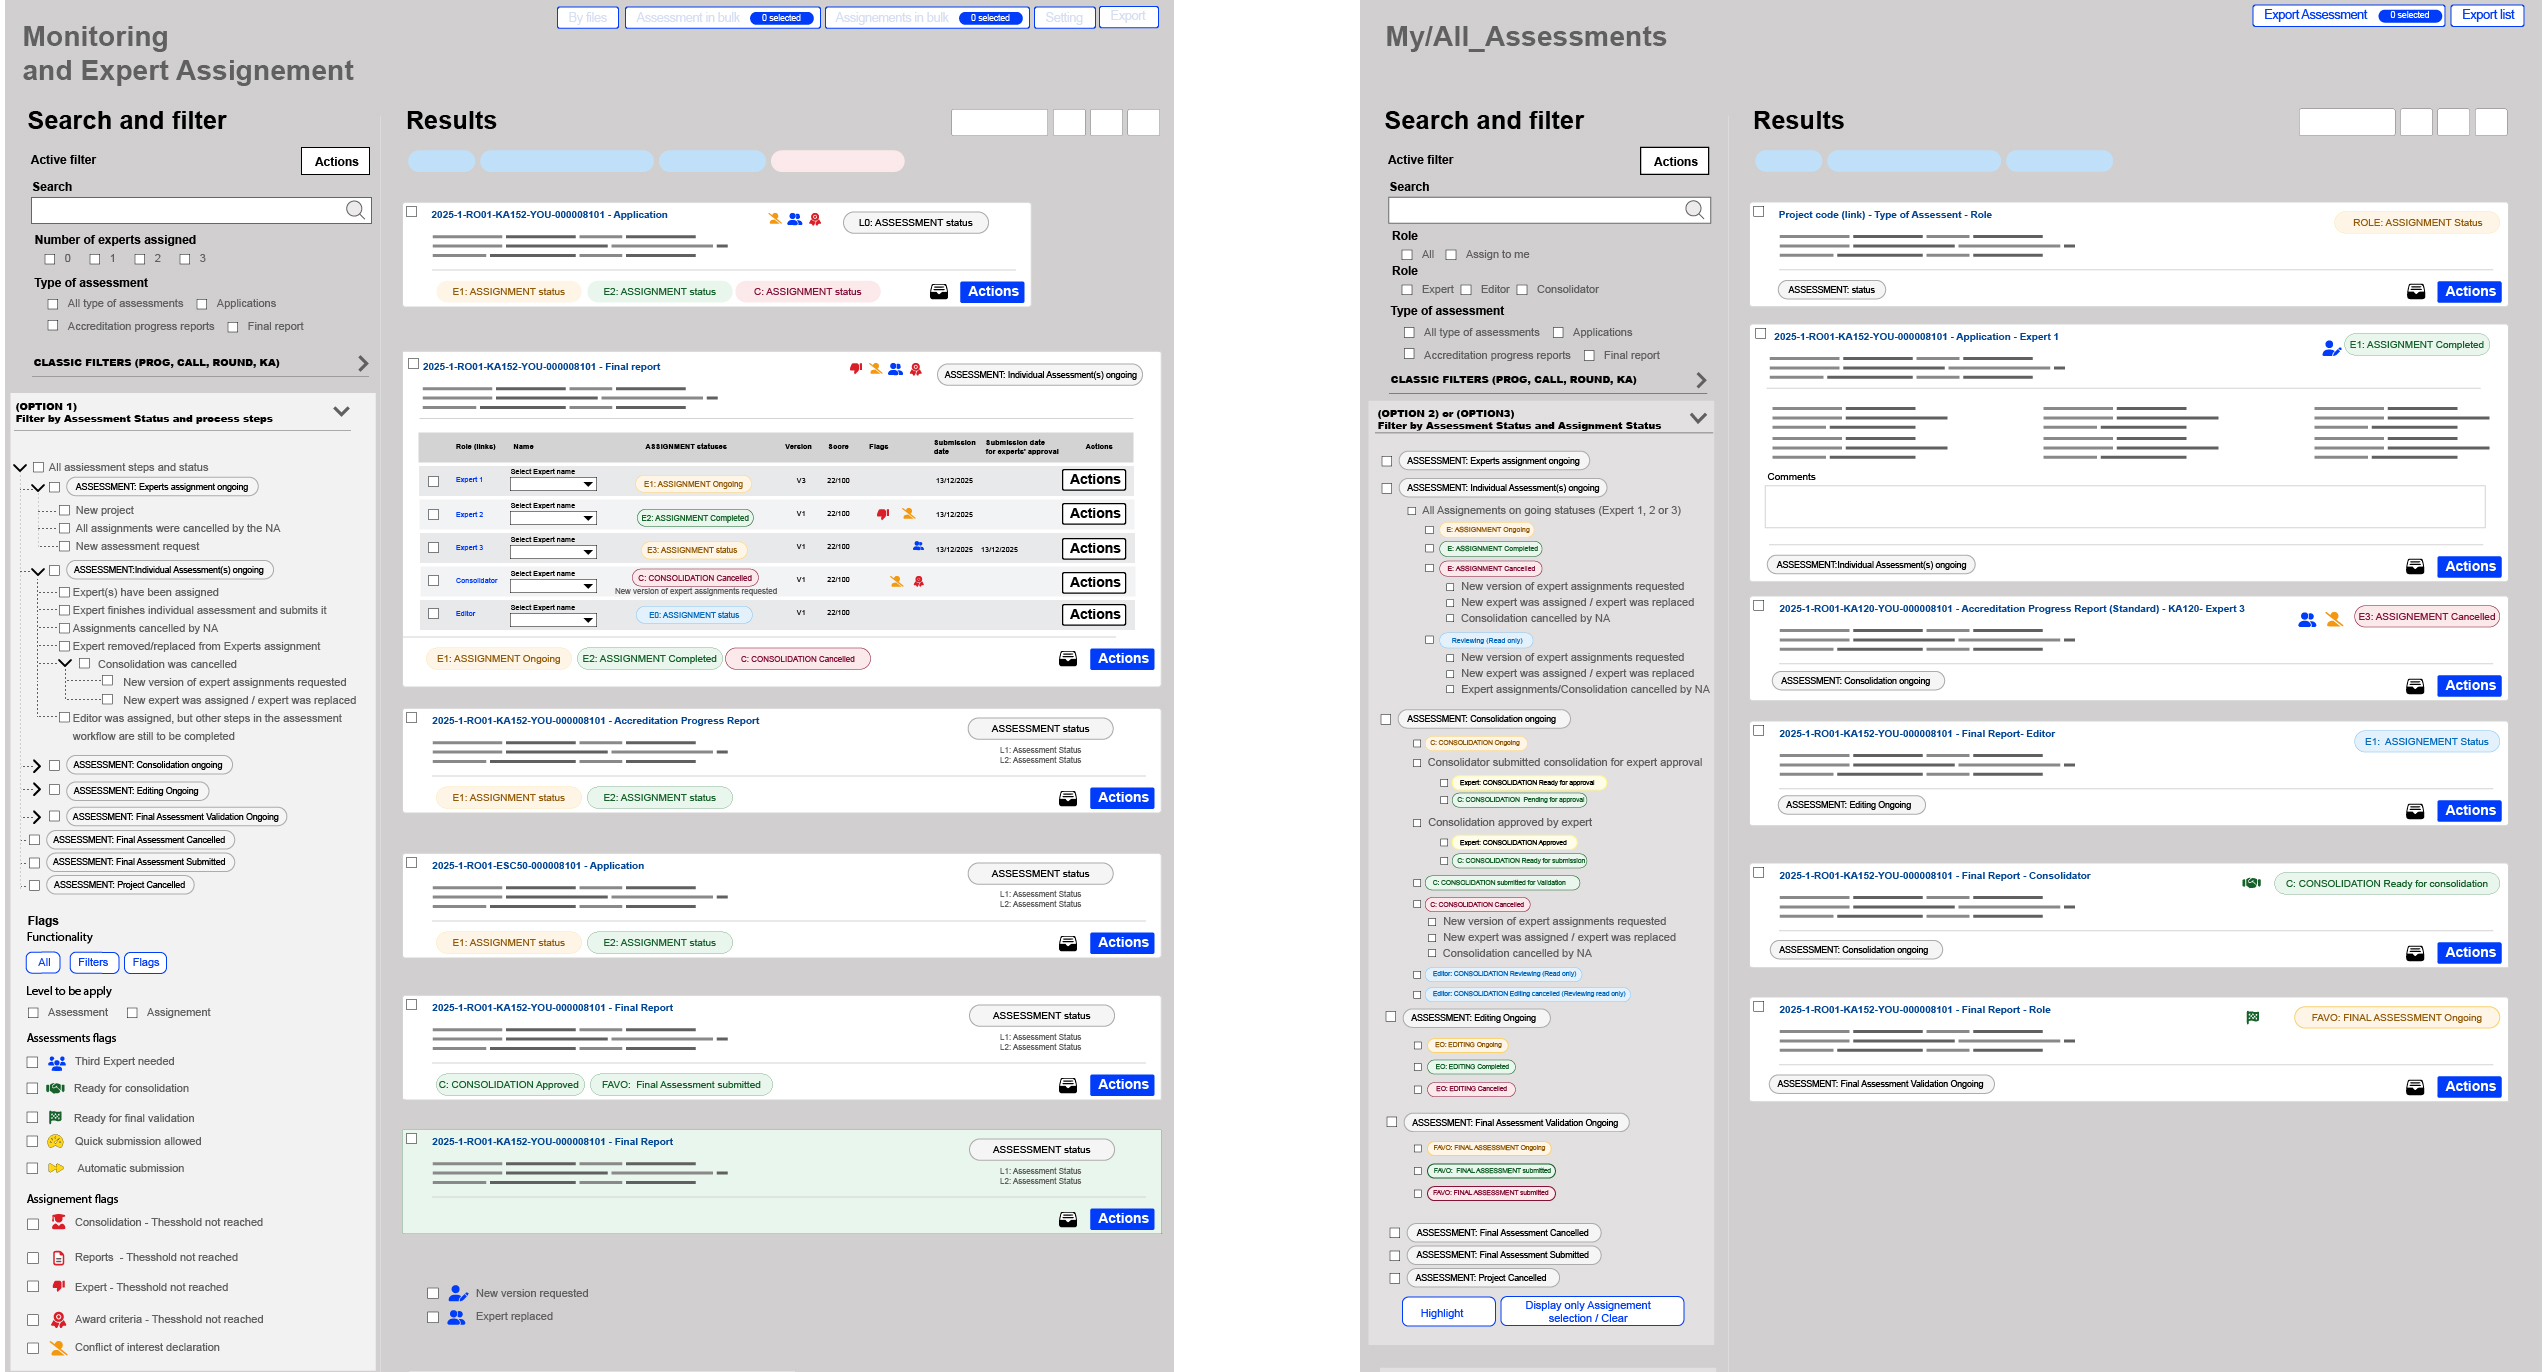
Task: Click handshake icon on Final Report Consolidator card
Action: pos(2251,883)
